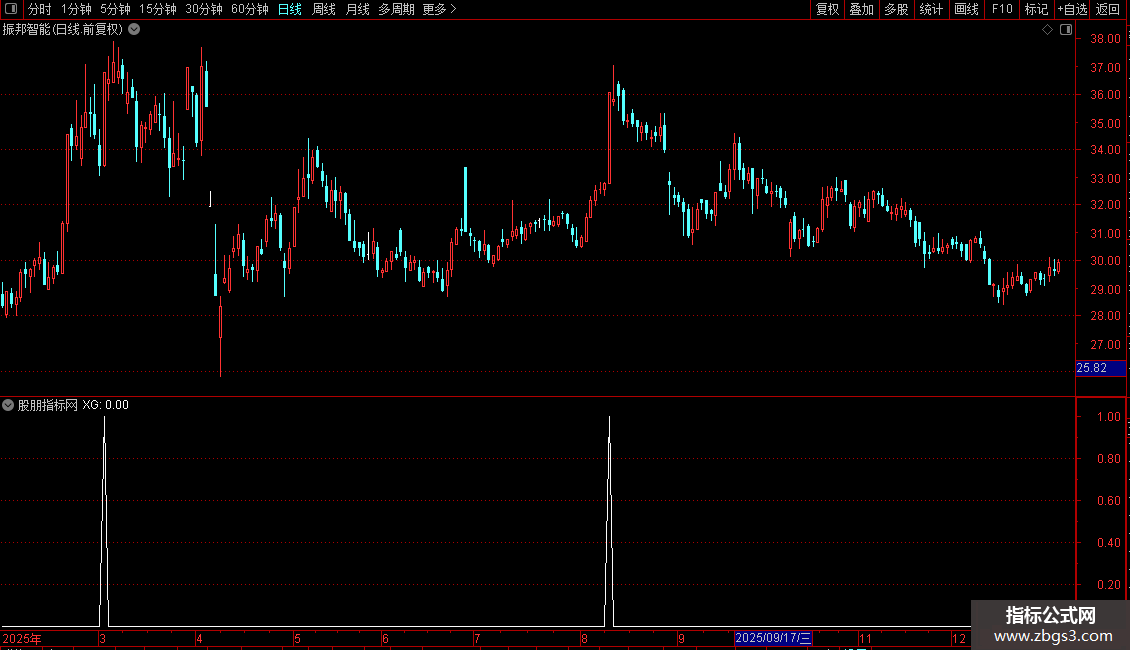Click the 振邦智能(日线.前复权) title
Viewport: 1130px width, 650px height.
[63, 30]
